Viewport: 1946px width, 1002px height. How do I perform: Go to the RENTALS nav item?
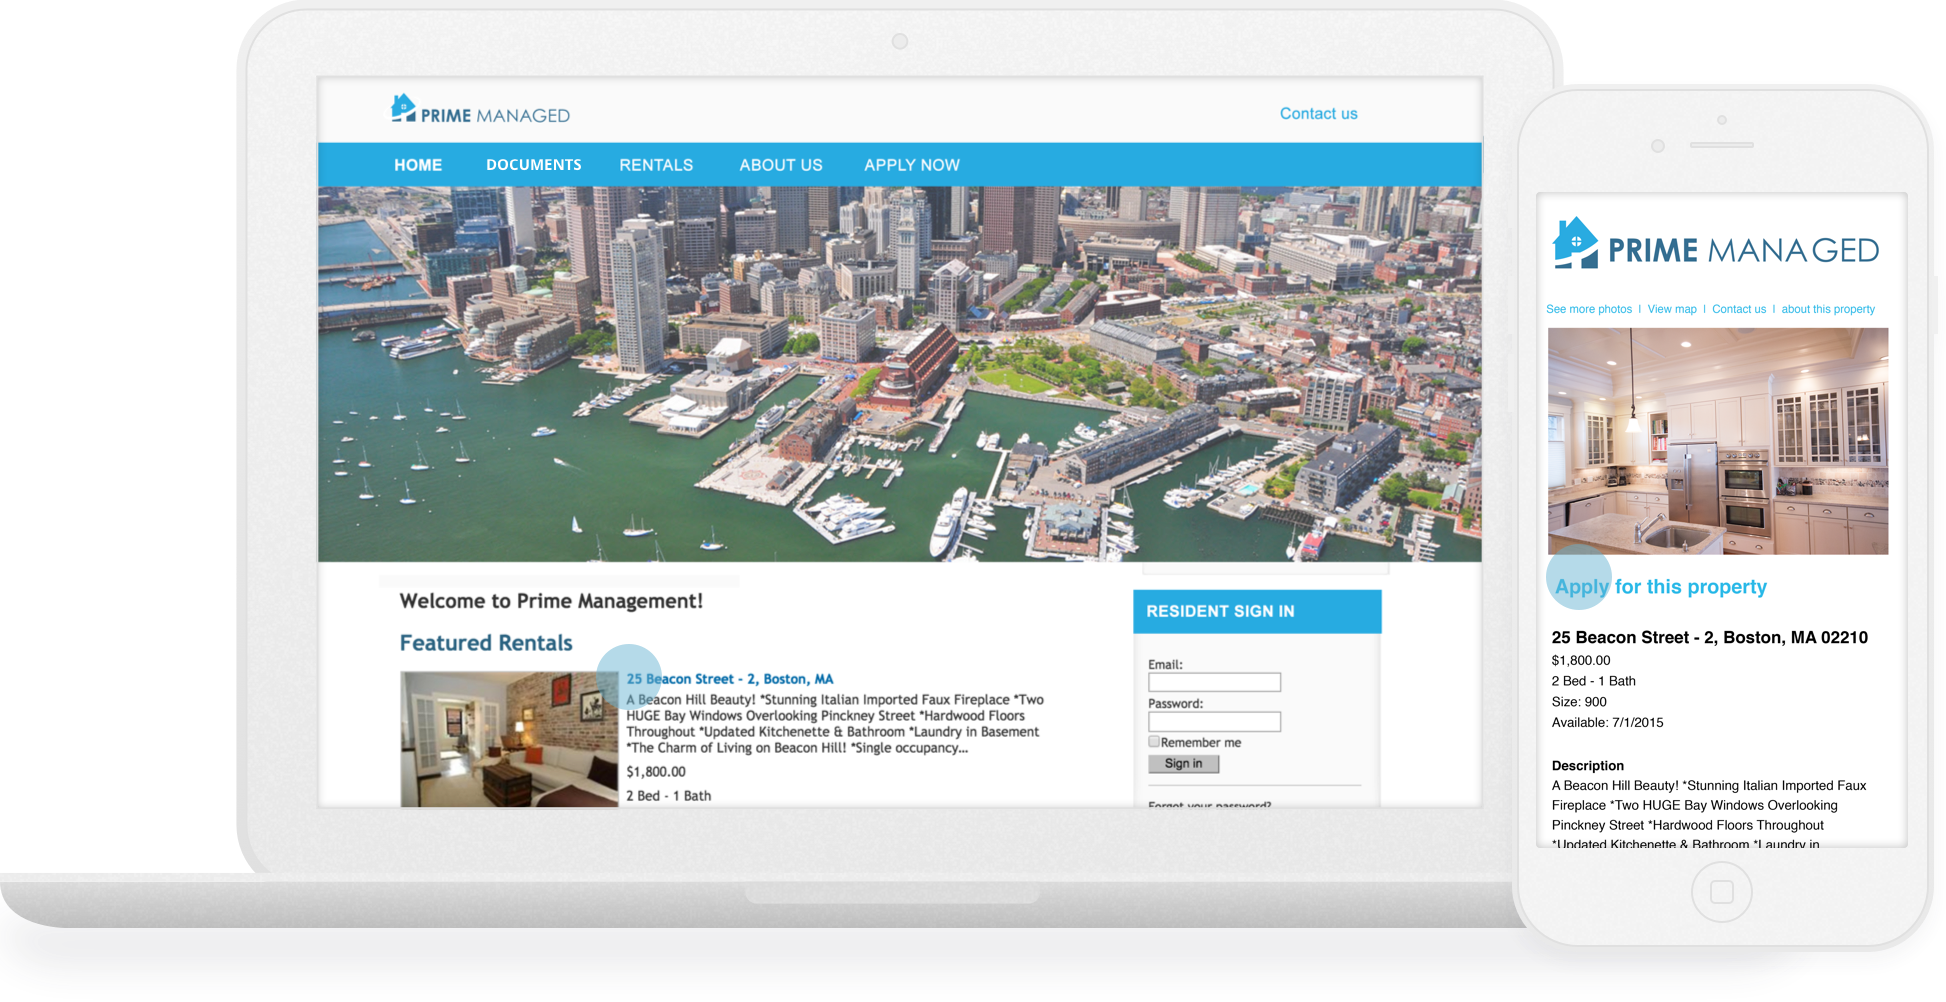tap(656, 165)
